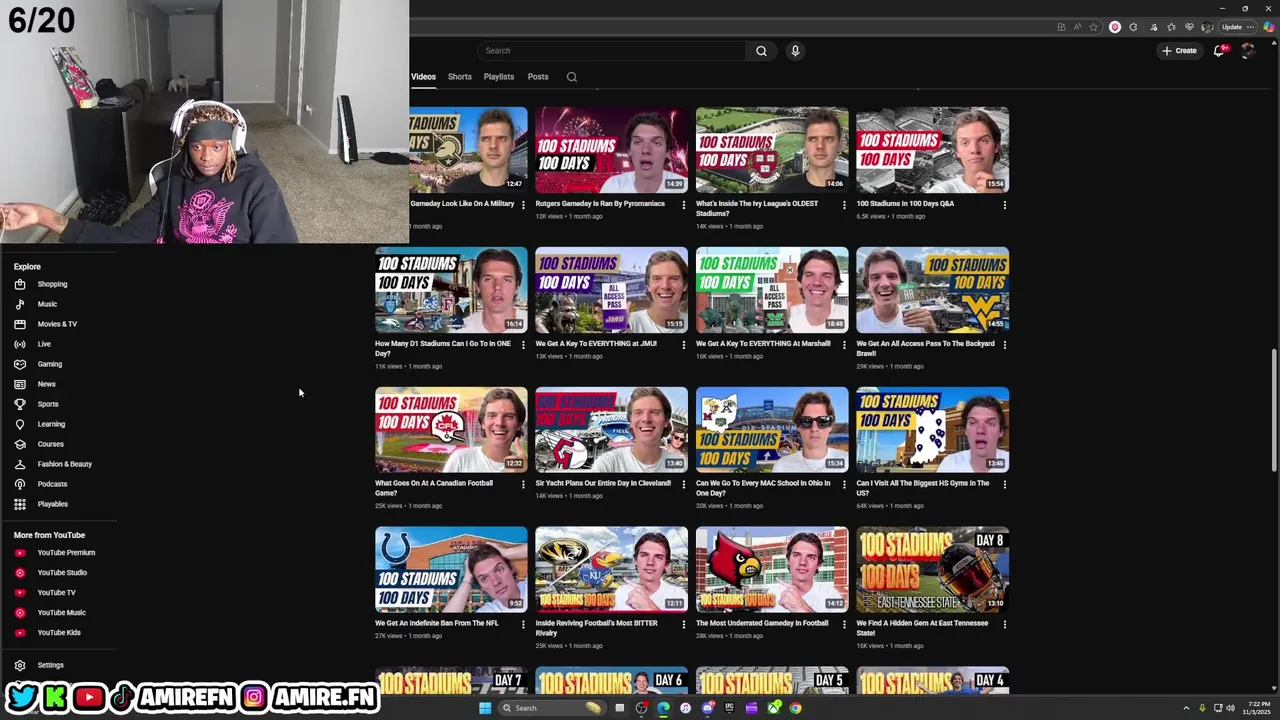1280x720 pixels.
Task: Switch to the Playlists tab
Action: [499, 77]
